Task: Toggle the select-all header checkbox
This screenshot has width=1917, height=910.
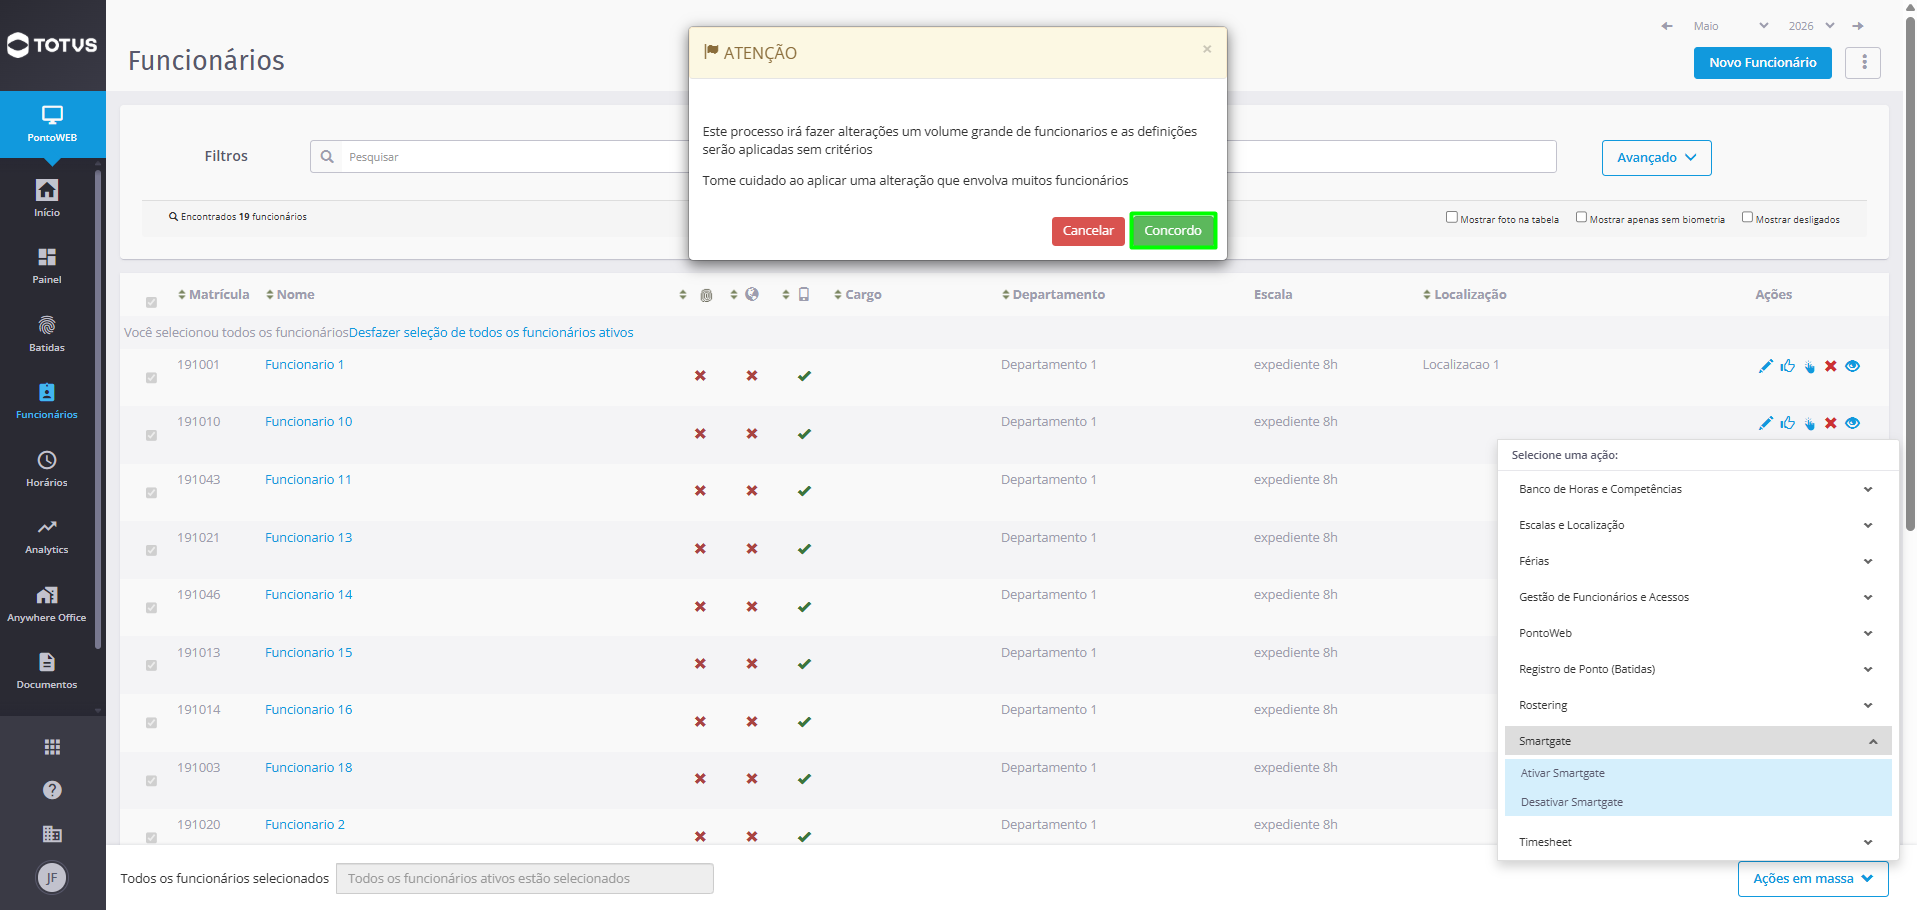Action: click(151, 302)
